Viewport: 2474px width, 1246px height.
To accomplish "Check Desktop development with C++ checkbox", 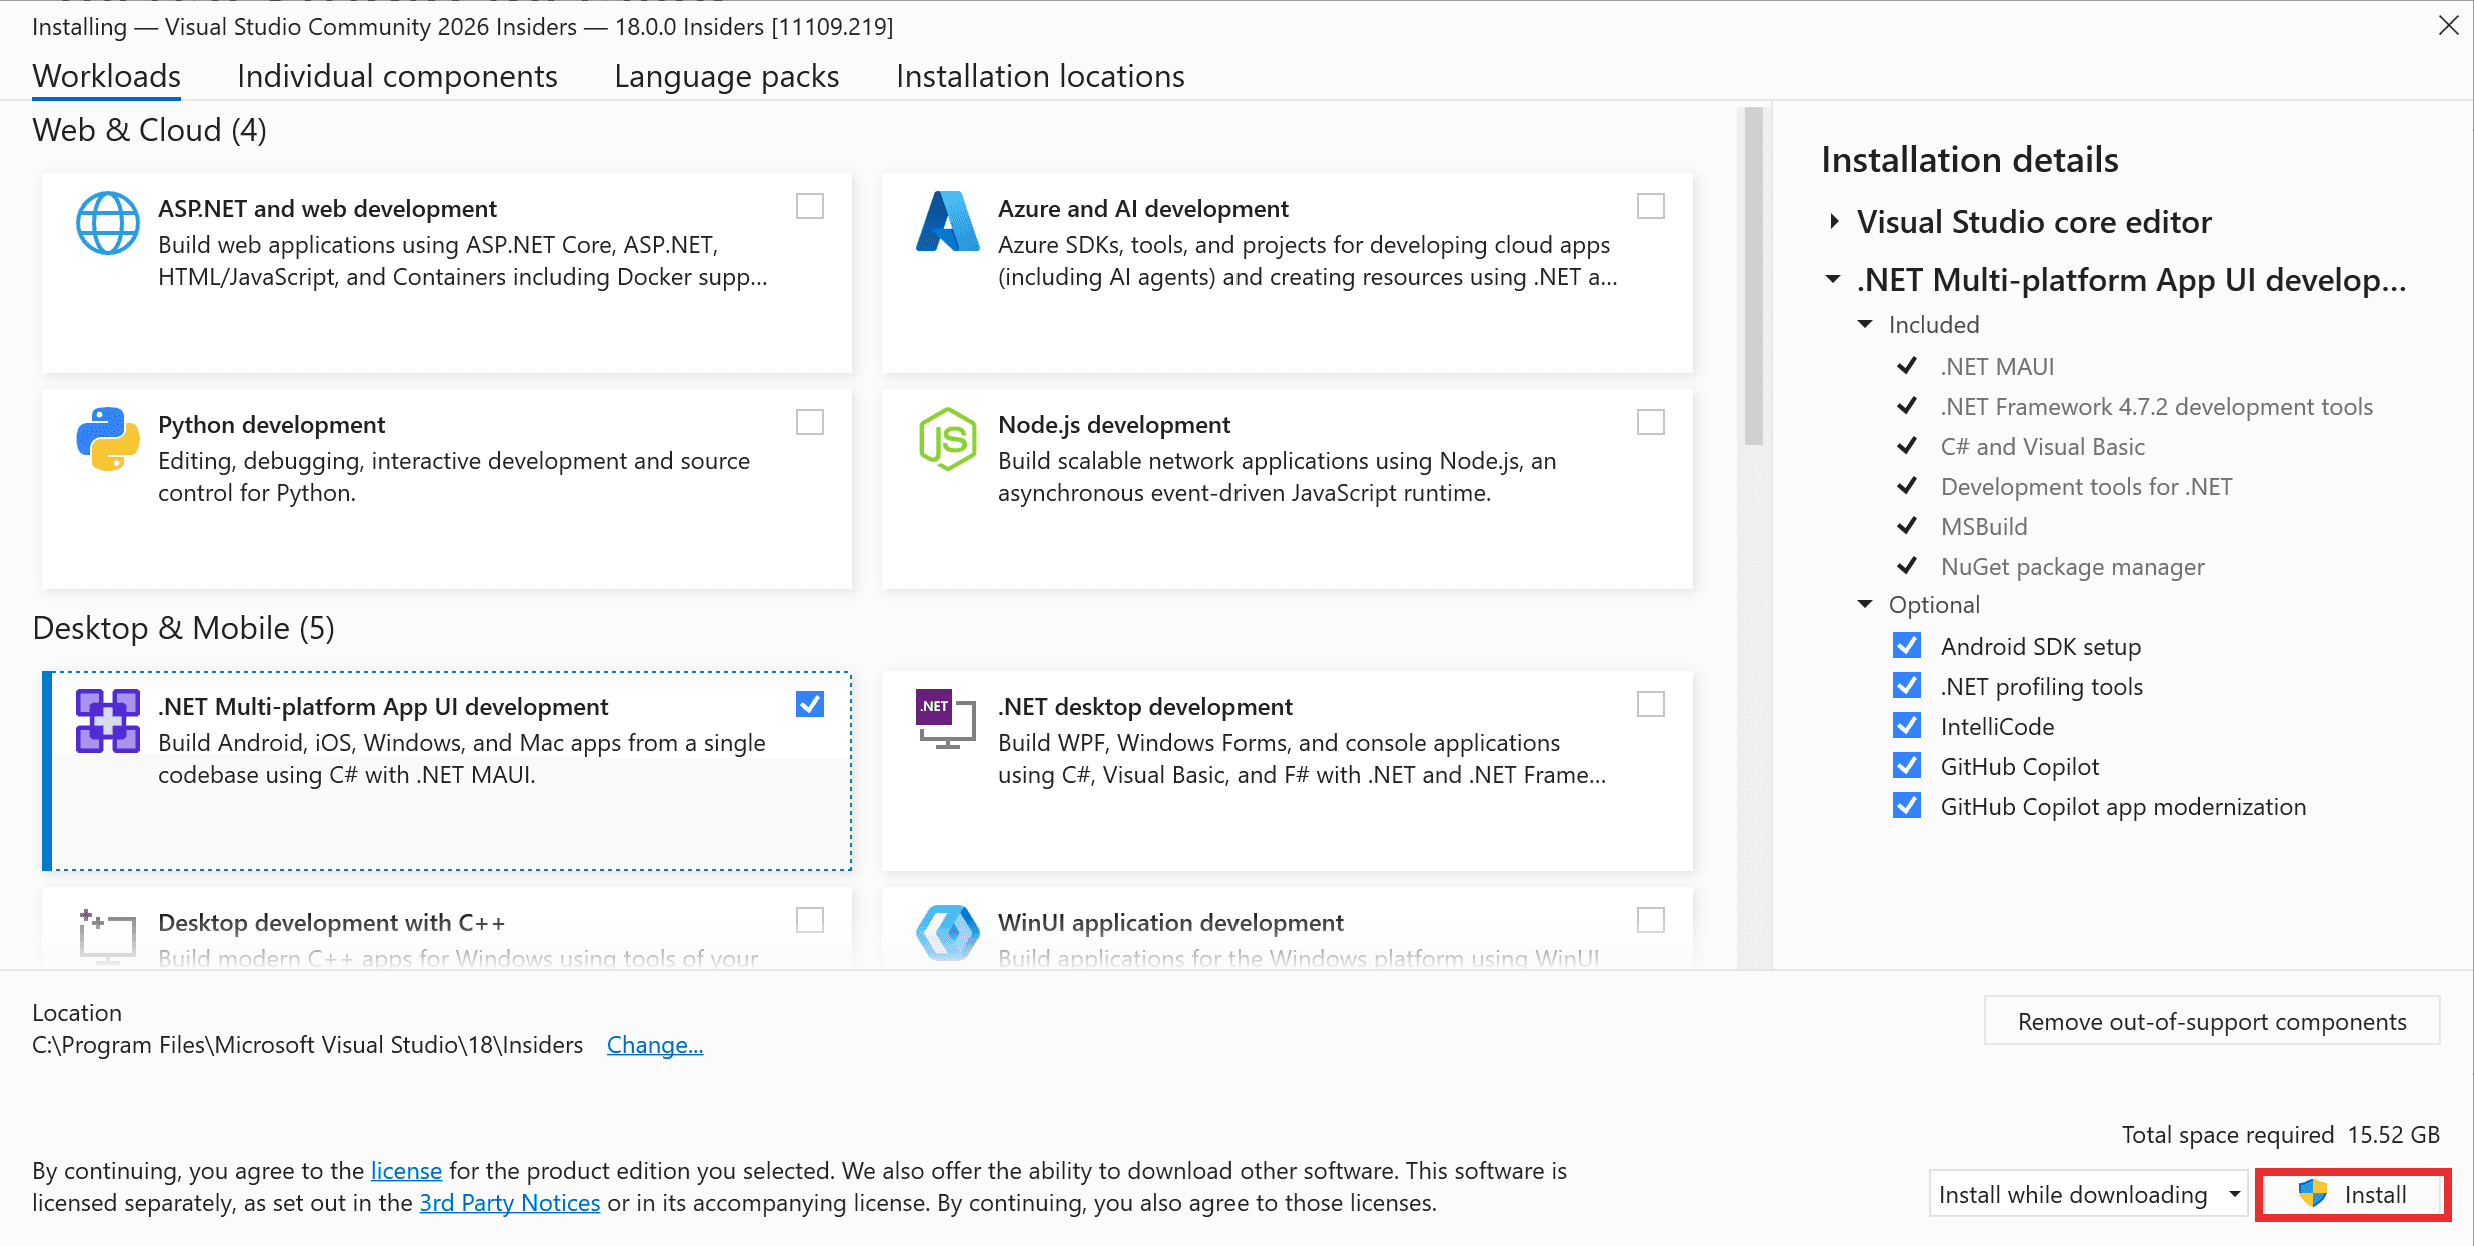I will [x=810, y=920].
